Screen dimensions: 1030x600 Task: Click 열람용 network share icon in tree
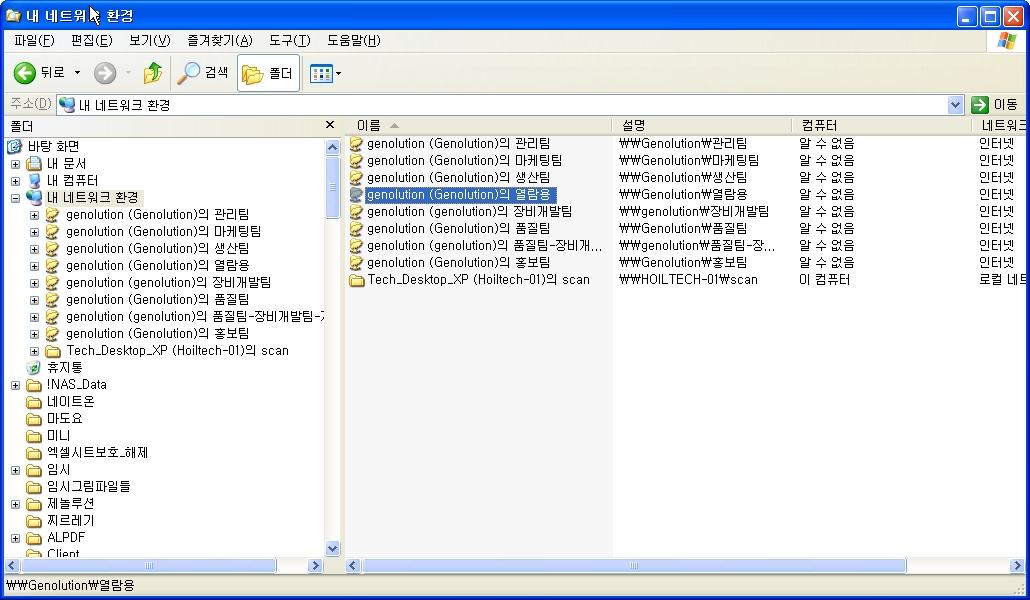click(53, 265)
